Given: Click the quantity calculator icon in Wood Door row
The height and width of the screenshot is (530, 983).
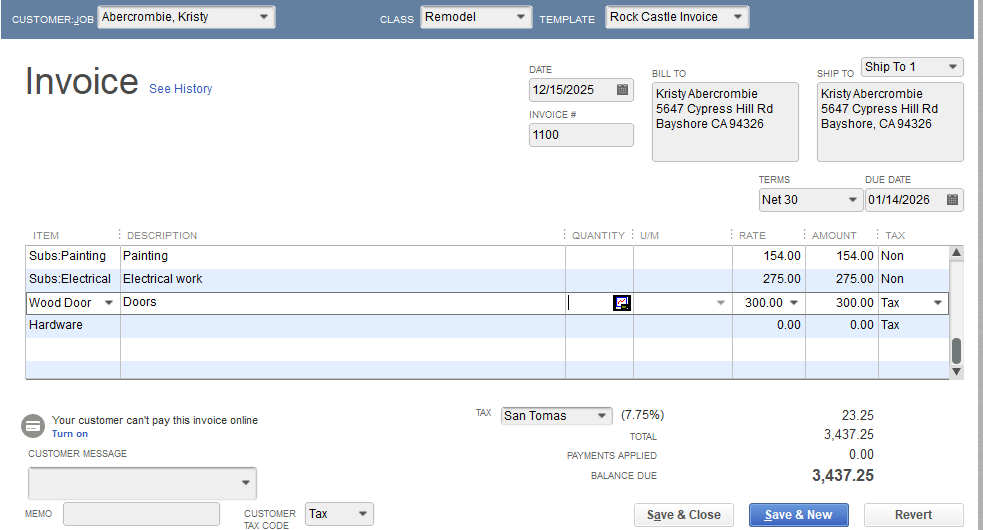Looking at the screenshot, I should pyautogui.click(x=621, y=303).
